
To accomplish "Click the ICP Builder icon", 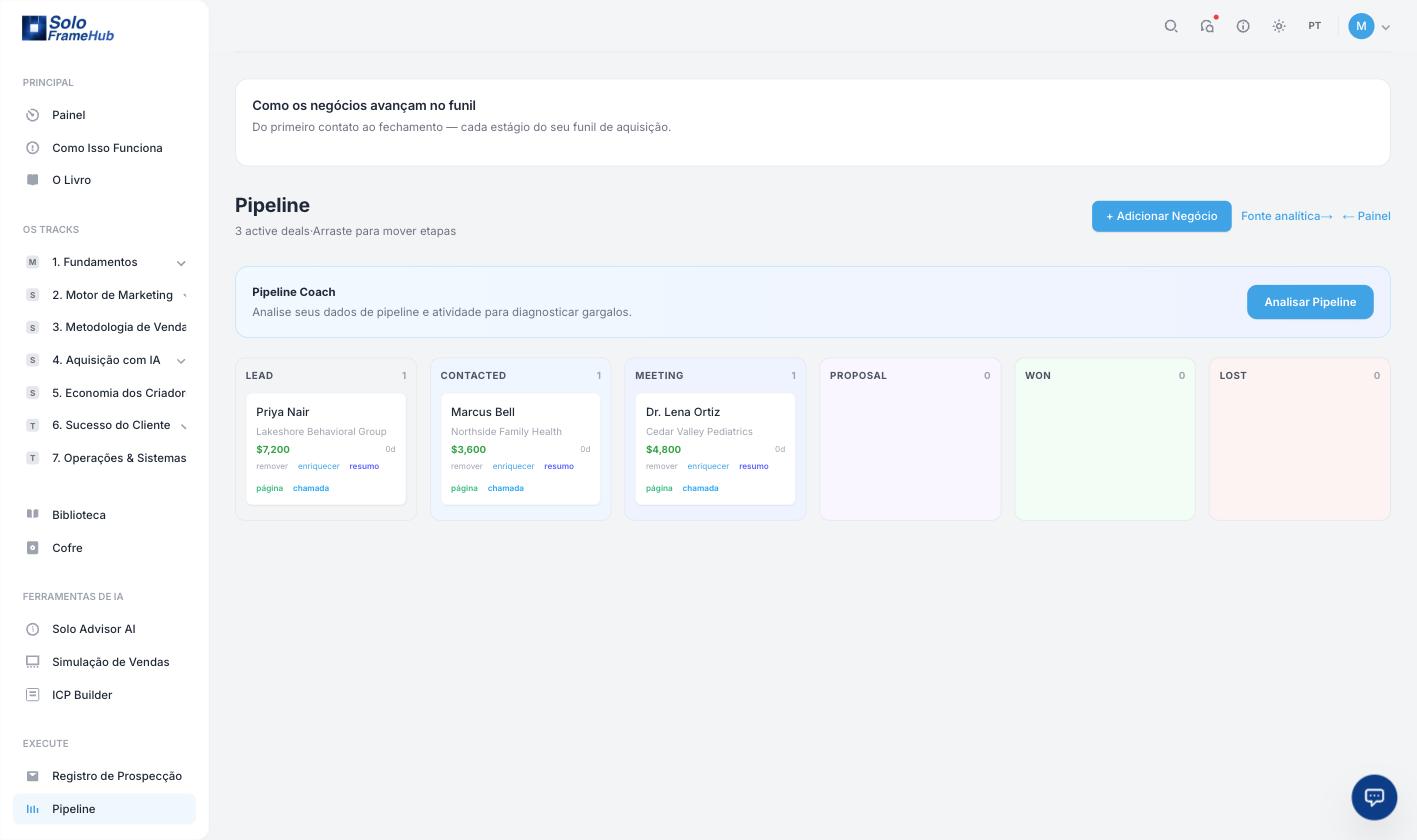I will 32,695.
